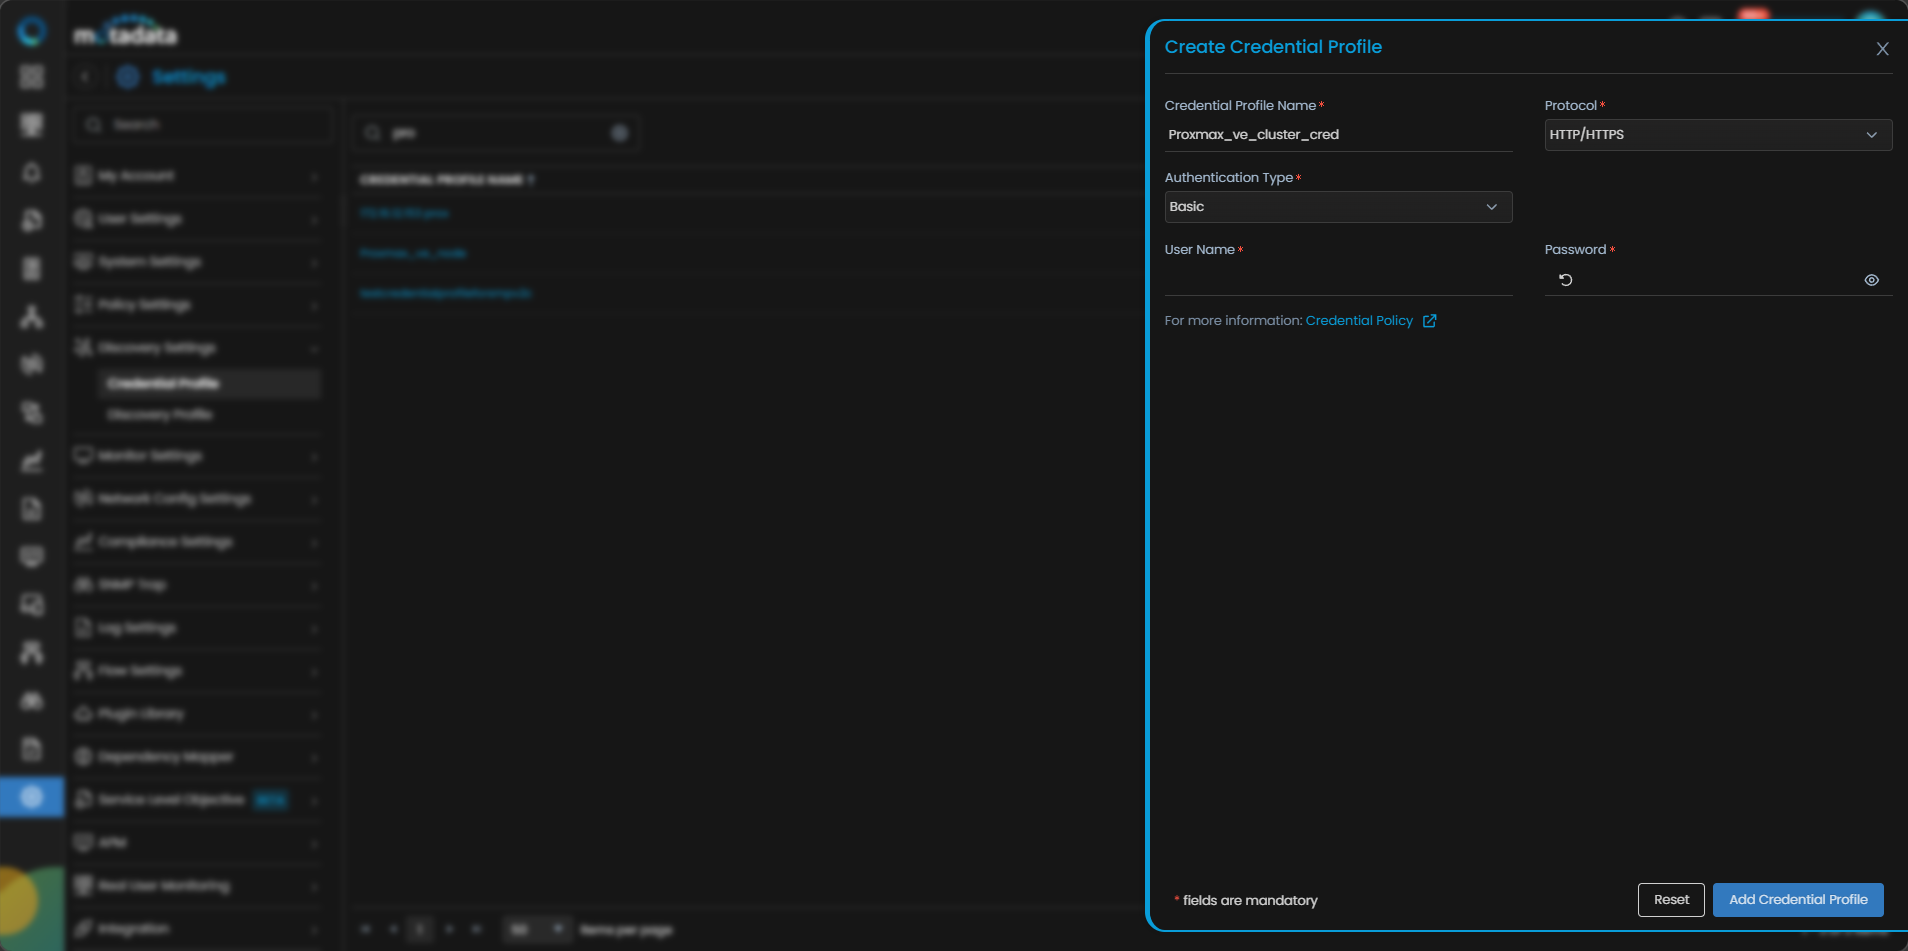
Task: Click the sort icon on Credential Profile Name column
Action: 531,180
